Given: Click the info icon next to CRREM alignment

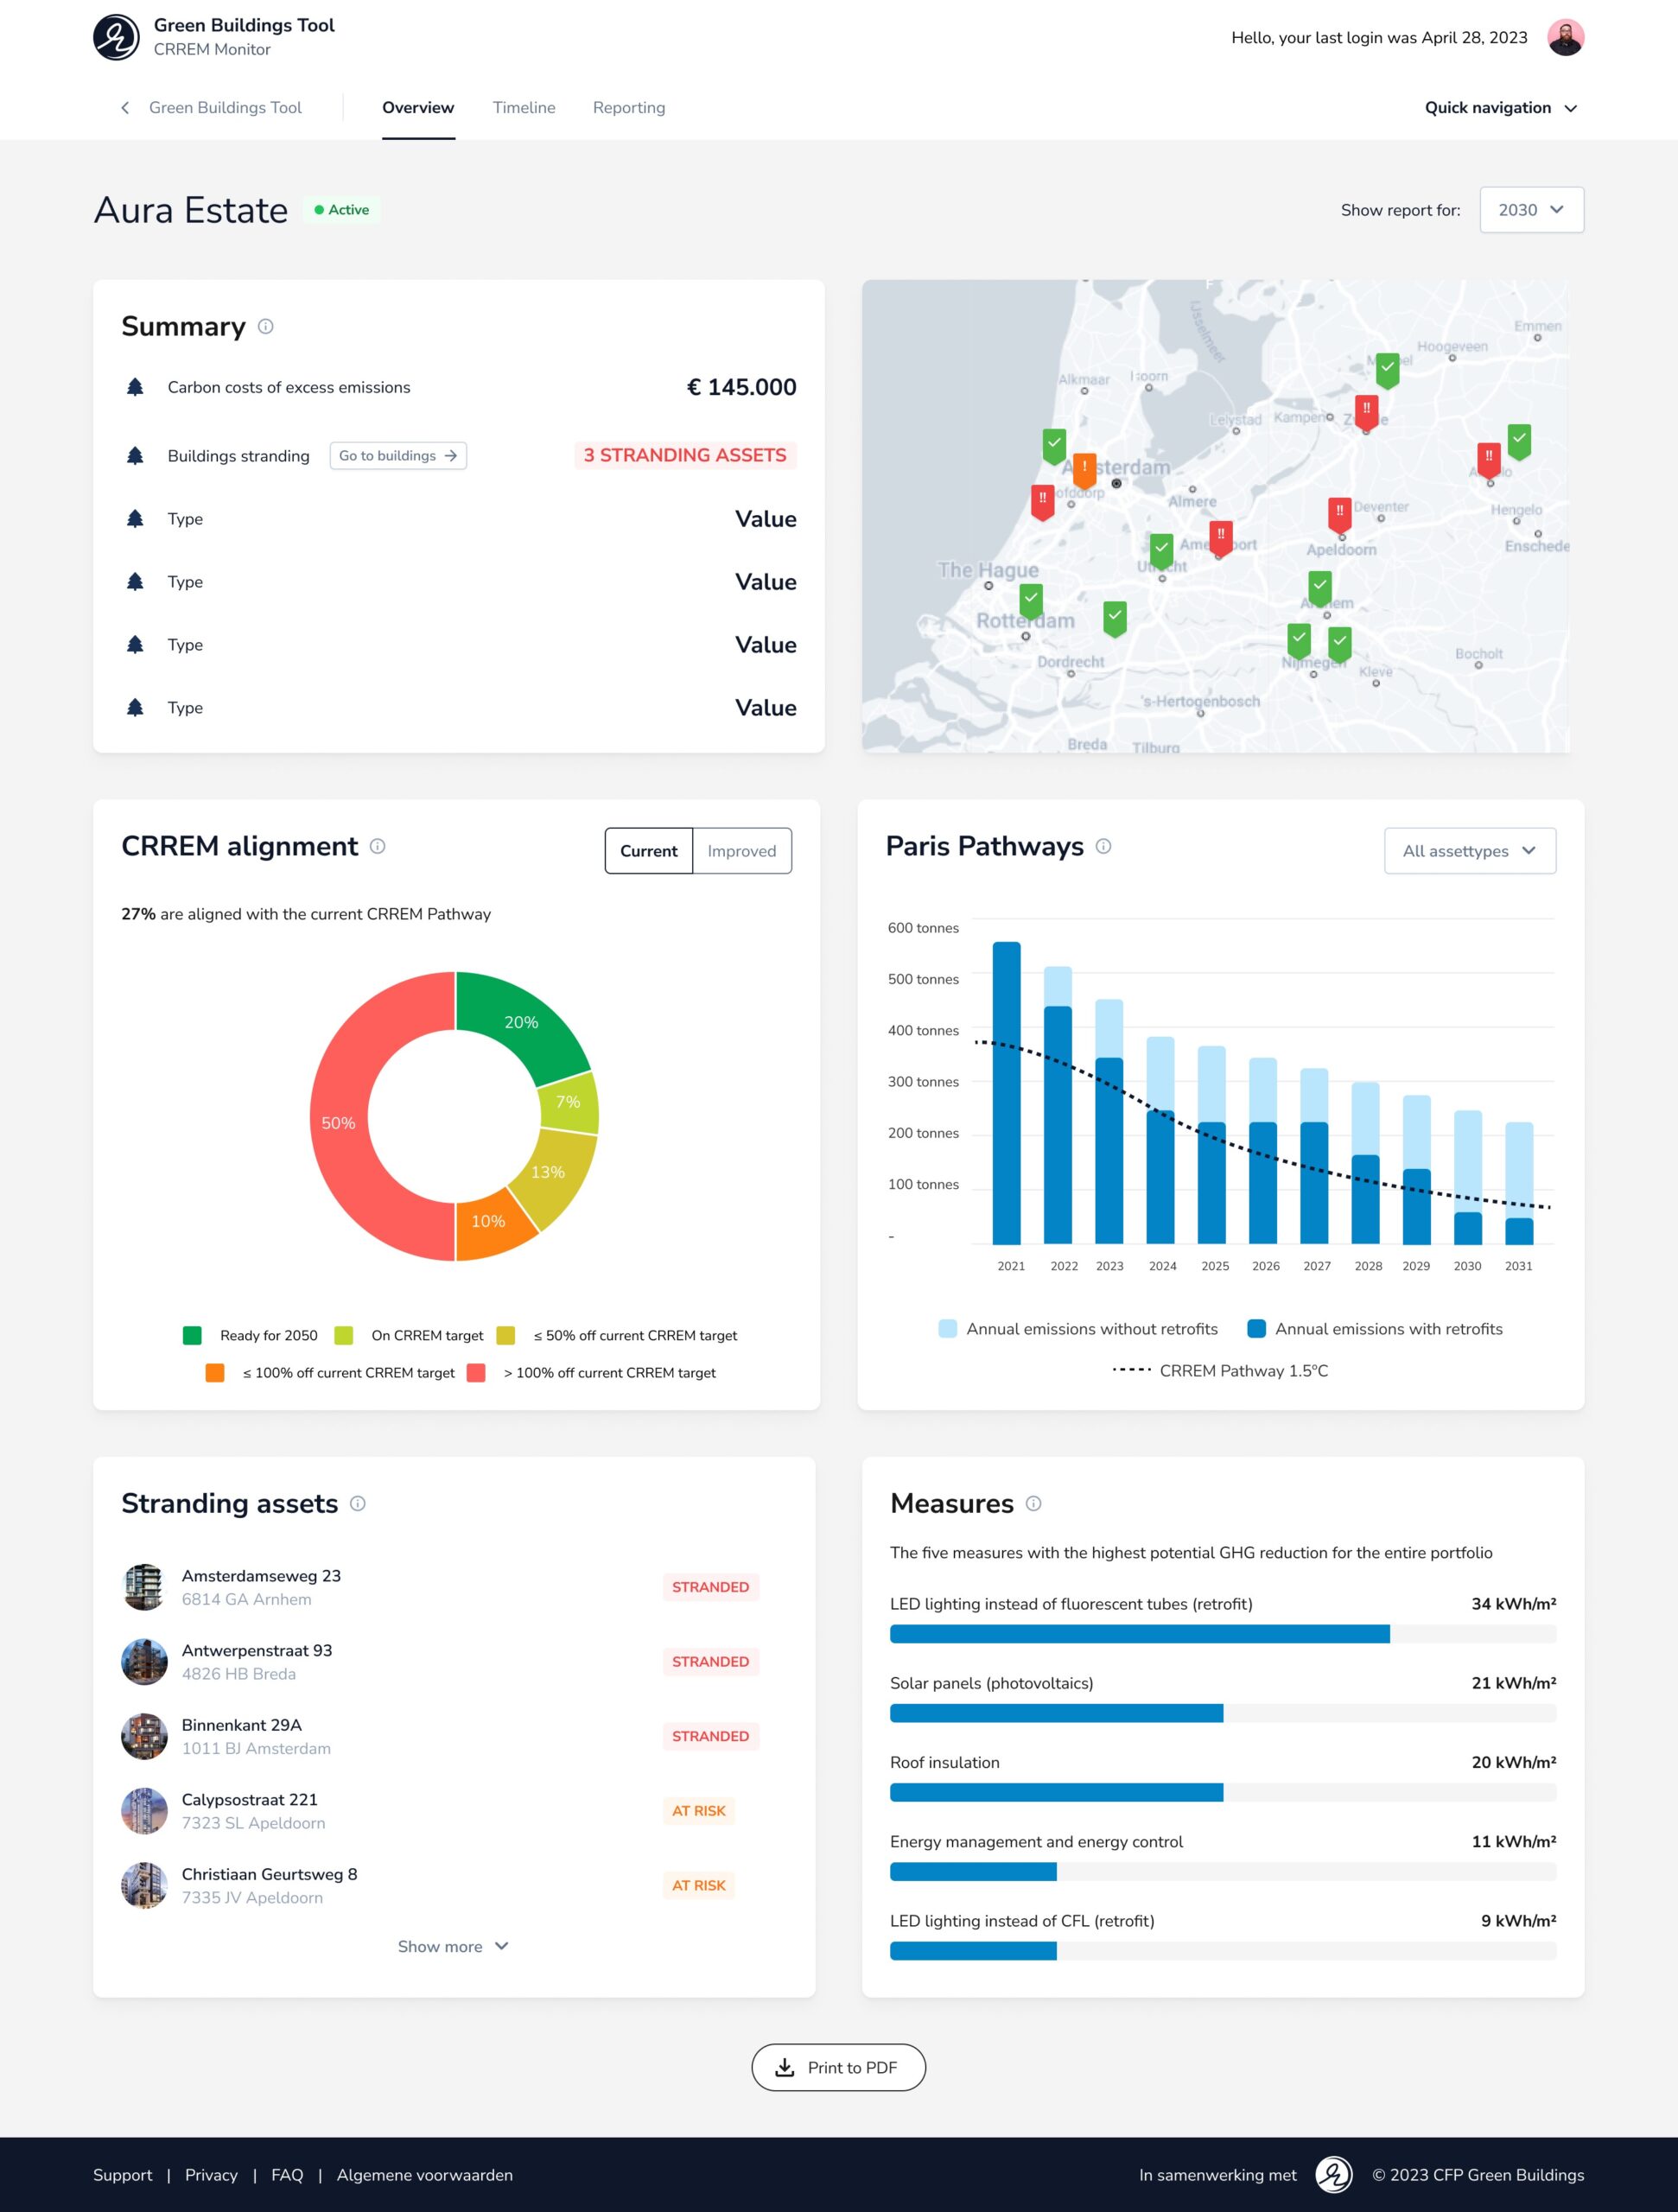Looking at the screenshot, I should (377, 846).
